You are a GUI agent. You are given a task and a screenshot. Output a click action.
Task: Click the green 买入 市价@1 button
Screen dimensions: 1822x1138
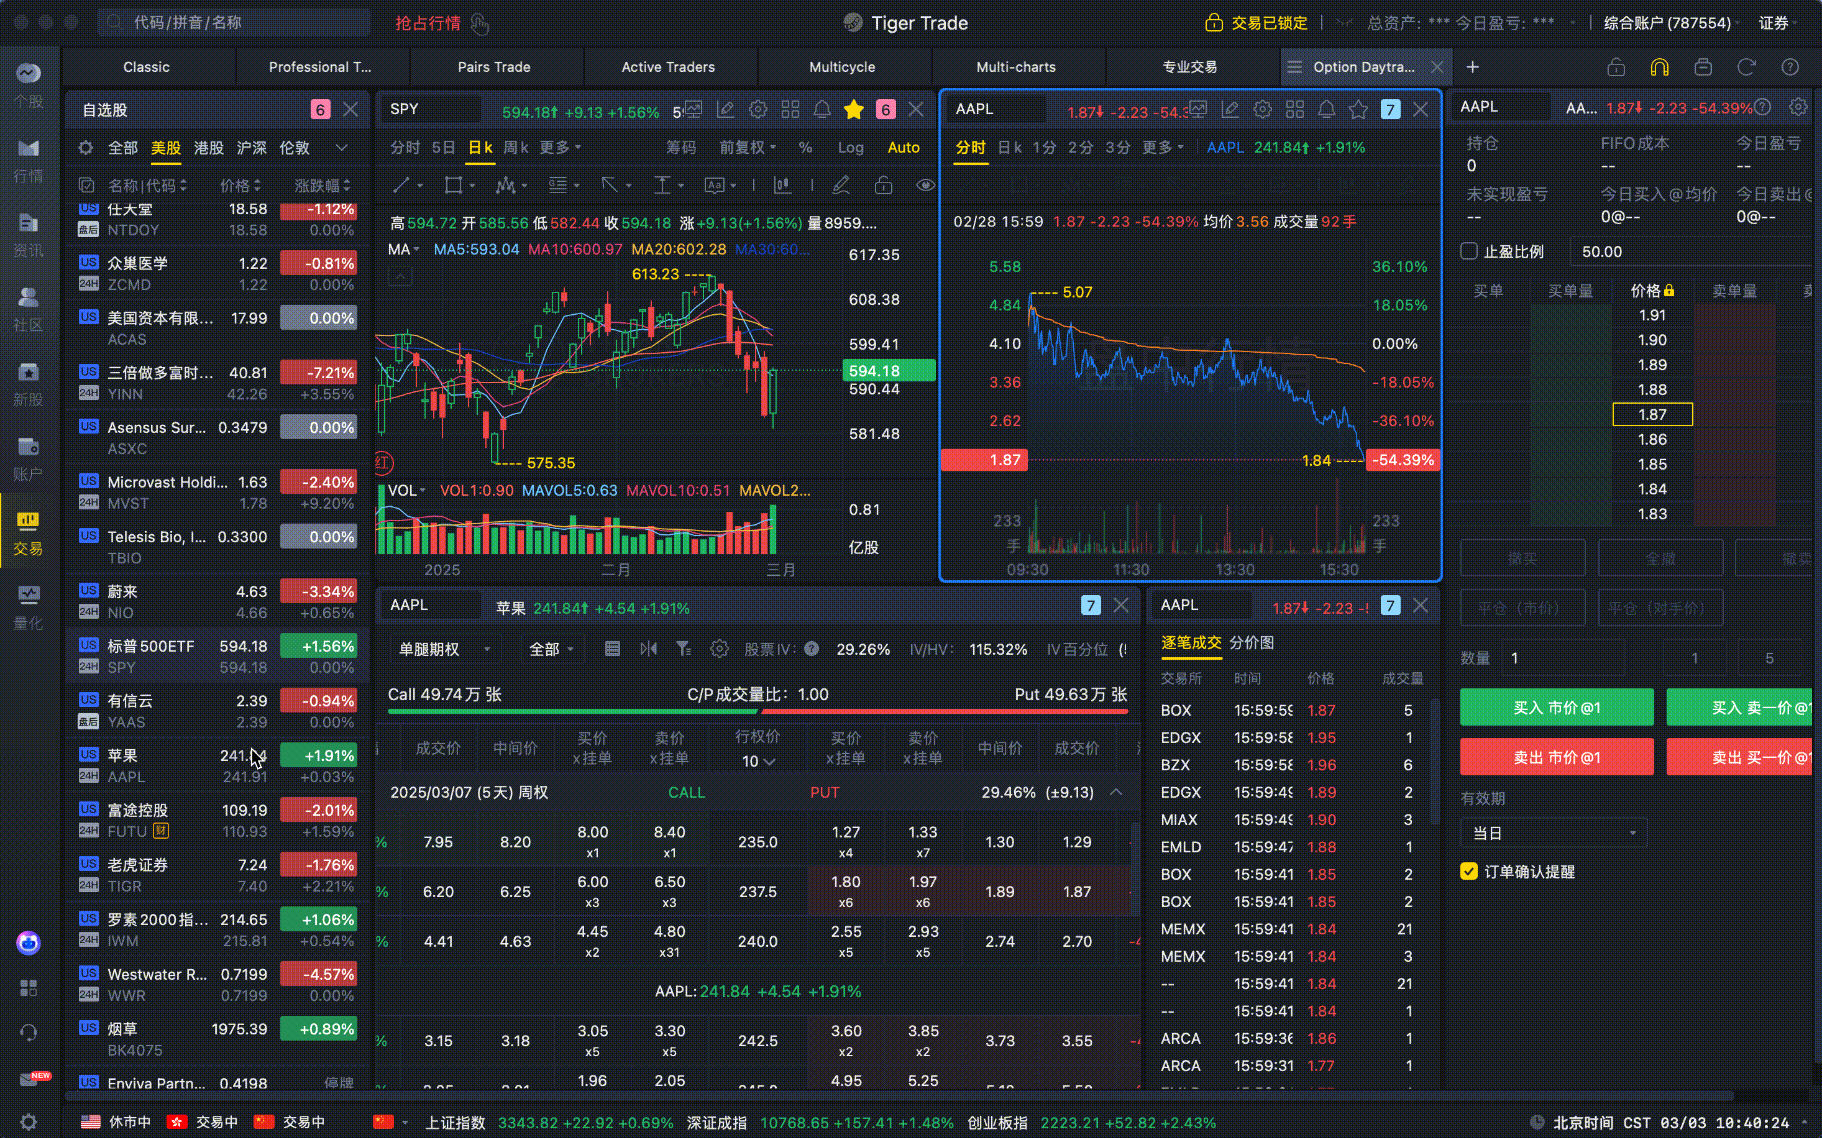[1556, 707]
